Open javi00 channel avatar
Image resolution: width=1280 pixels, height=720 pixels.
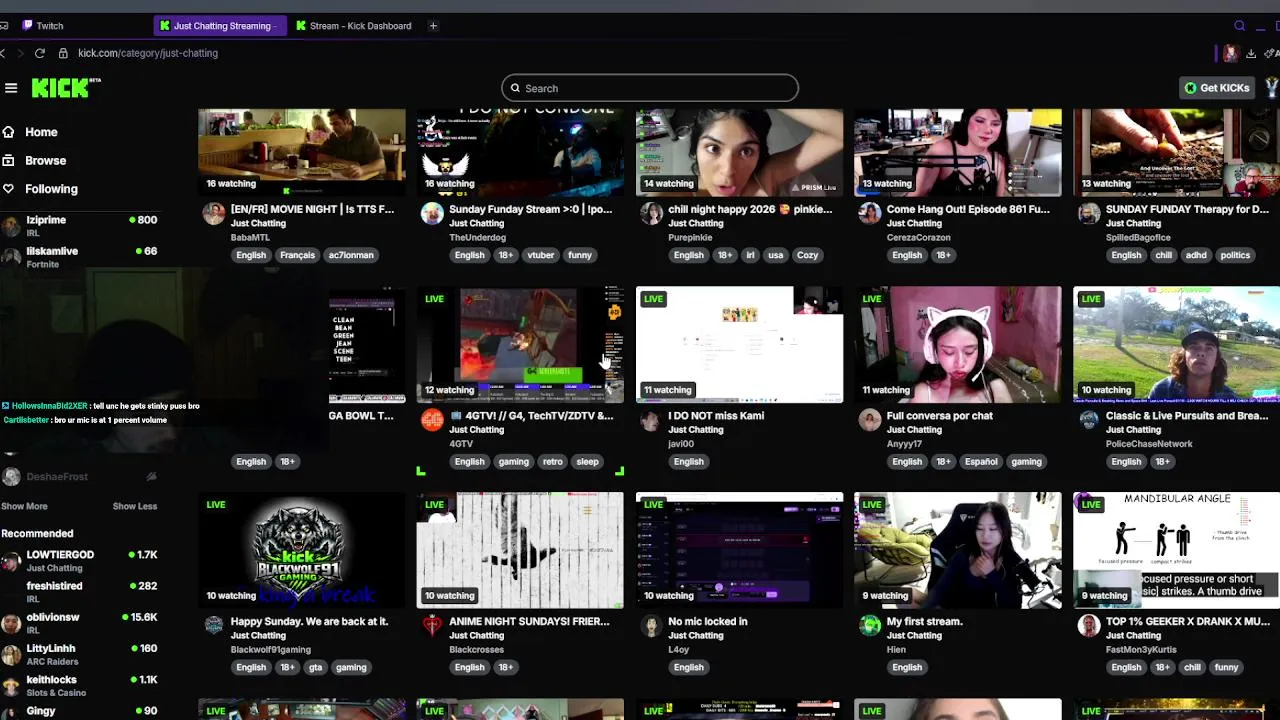[651, 420]
